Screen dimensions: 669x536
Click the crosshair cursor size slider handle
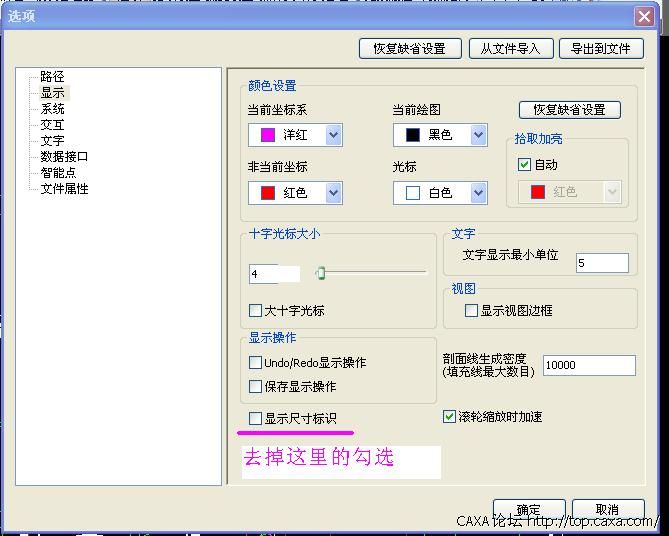pyautogui.click(x=321, y=273)
